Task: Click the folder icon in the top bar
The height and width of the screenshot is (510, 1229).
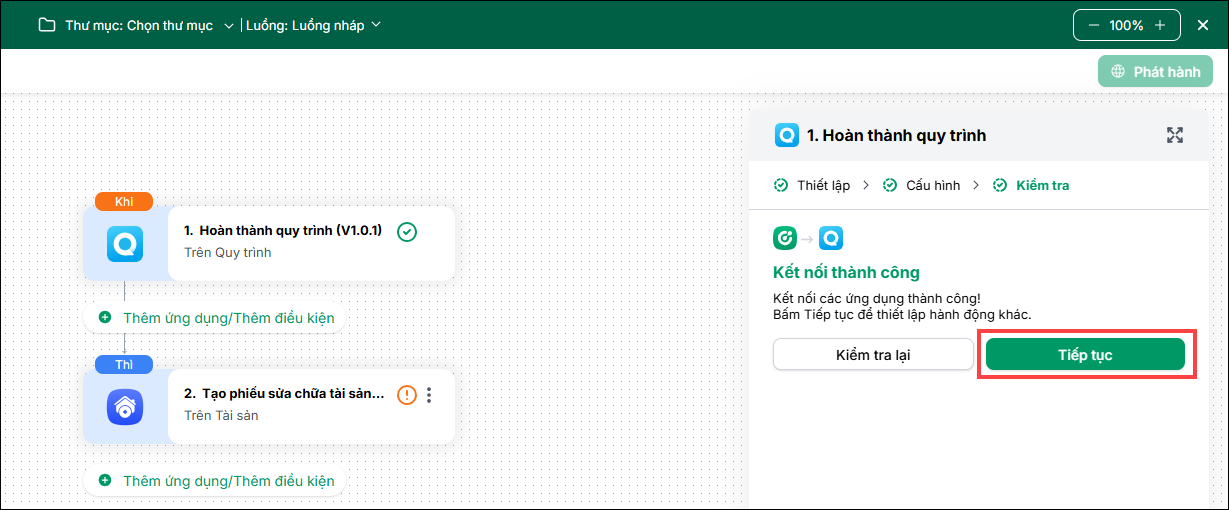Action: pos(46,25)
